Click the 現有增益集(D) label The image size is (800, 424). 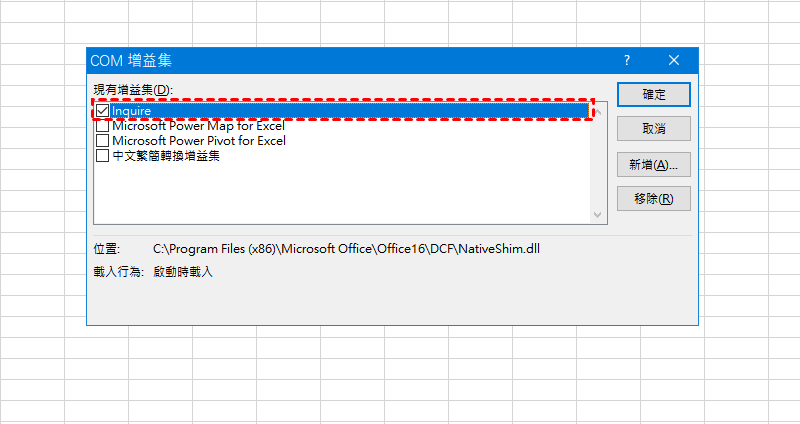pos(133,90)
